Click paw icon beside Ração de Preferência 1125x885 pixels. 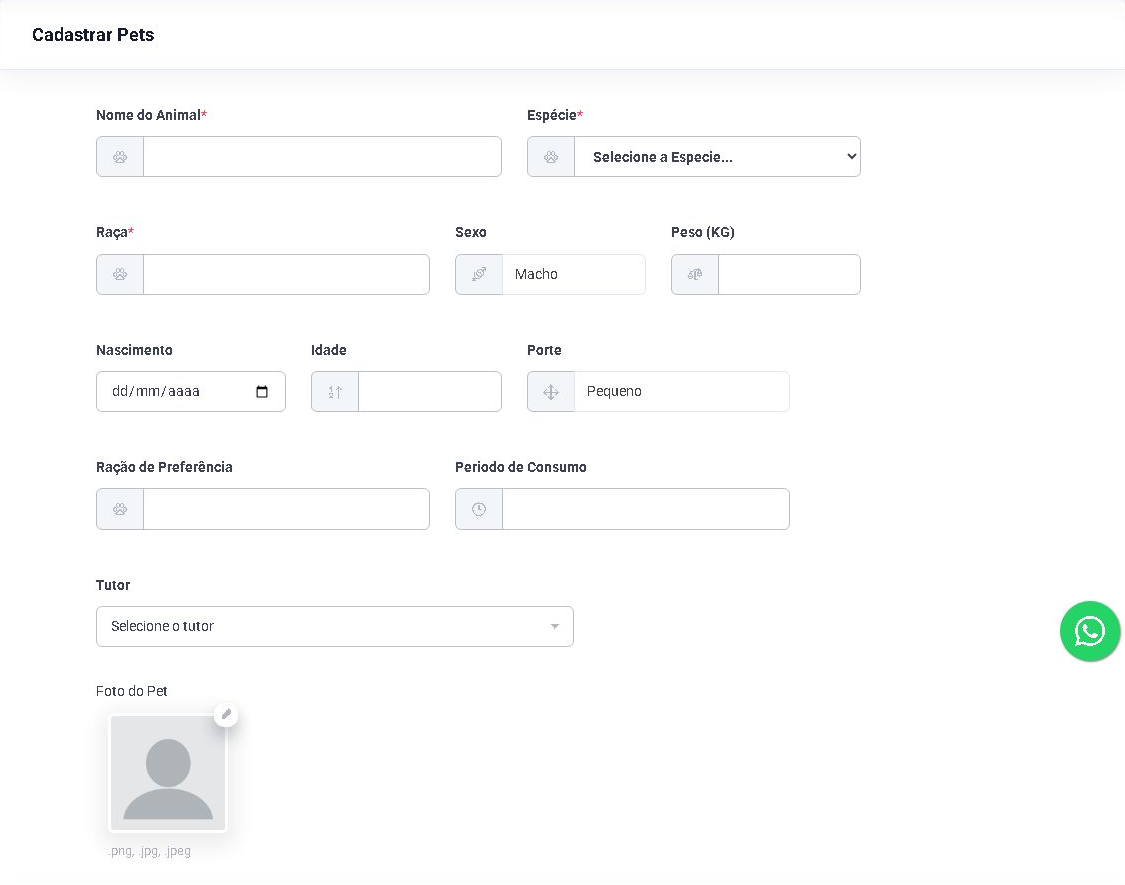120,509
